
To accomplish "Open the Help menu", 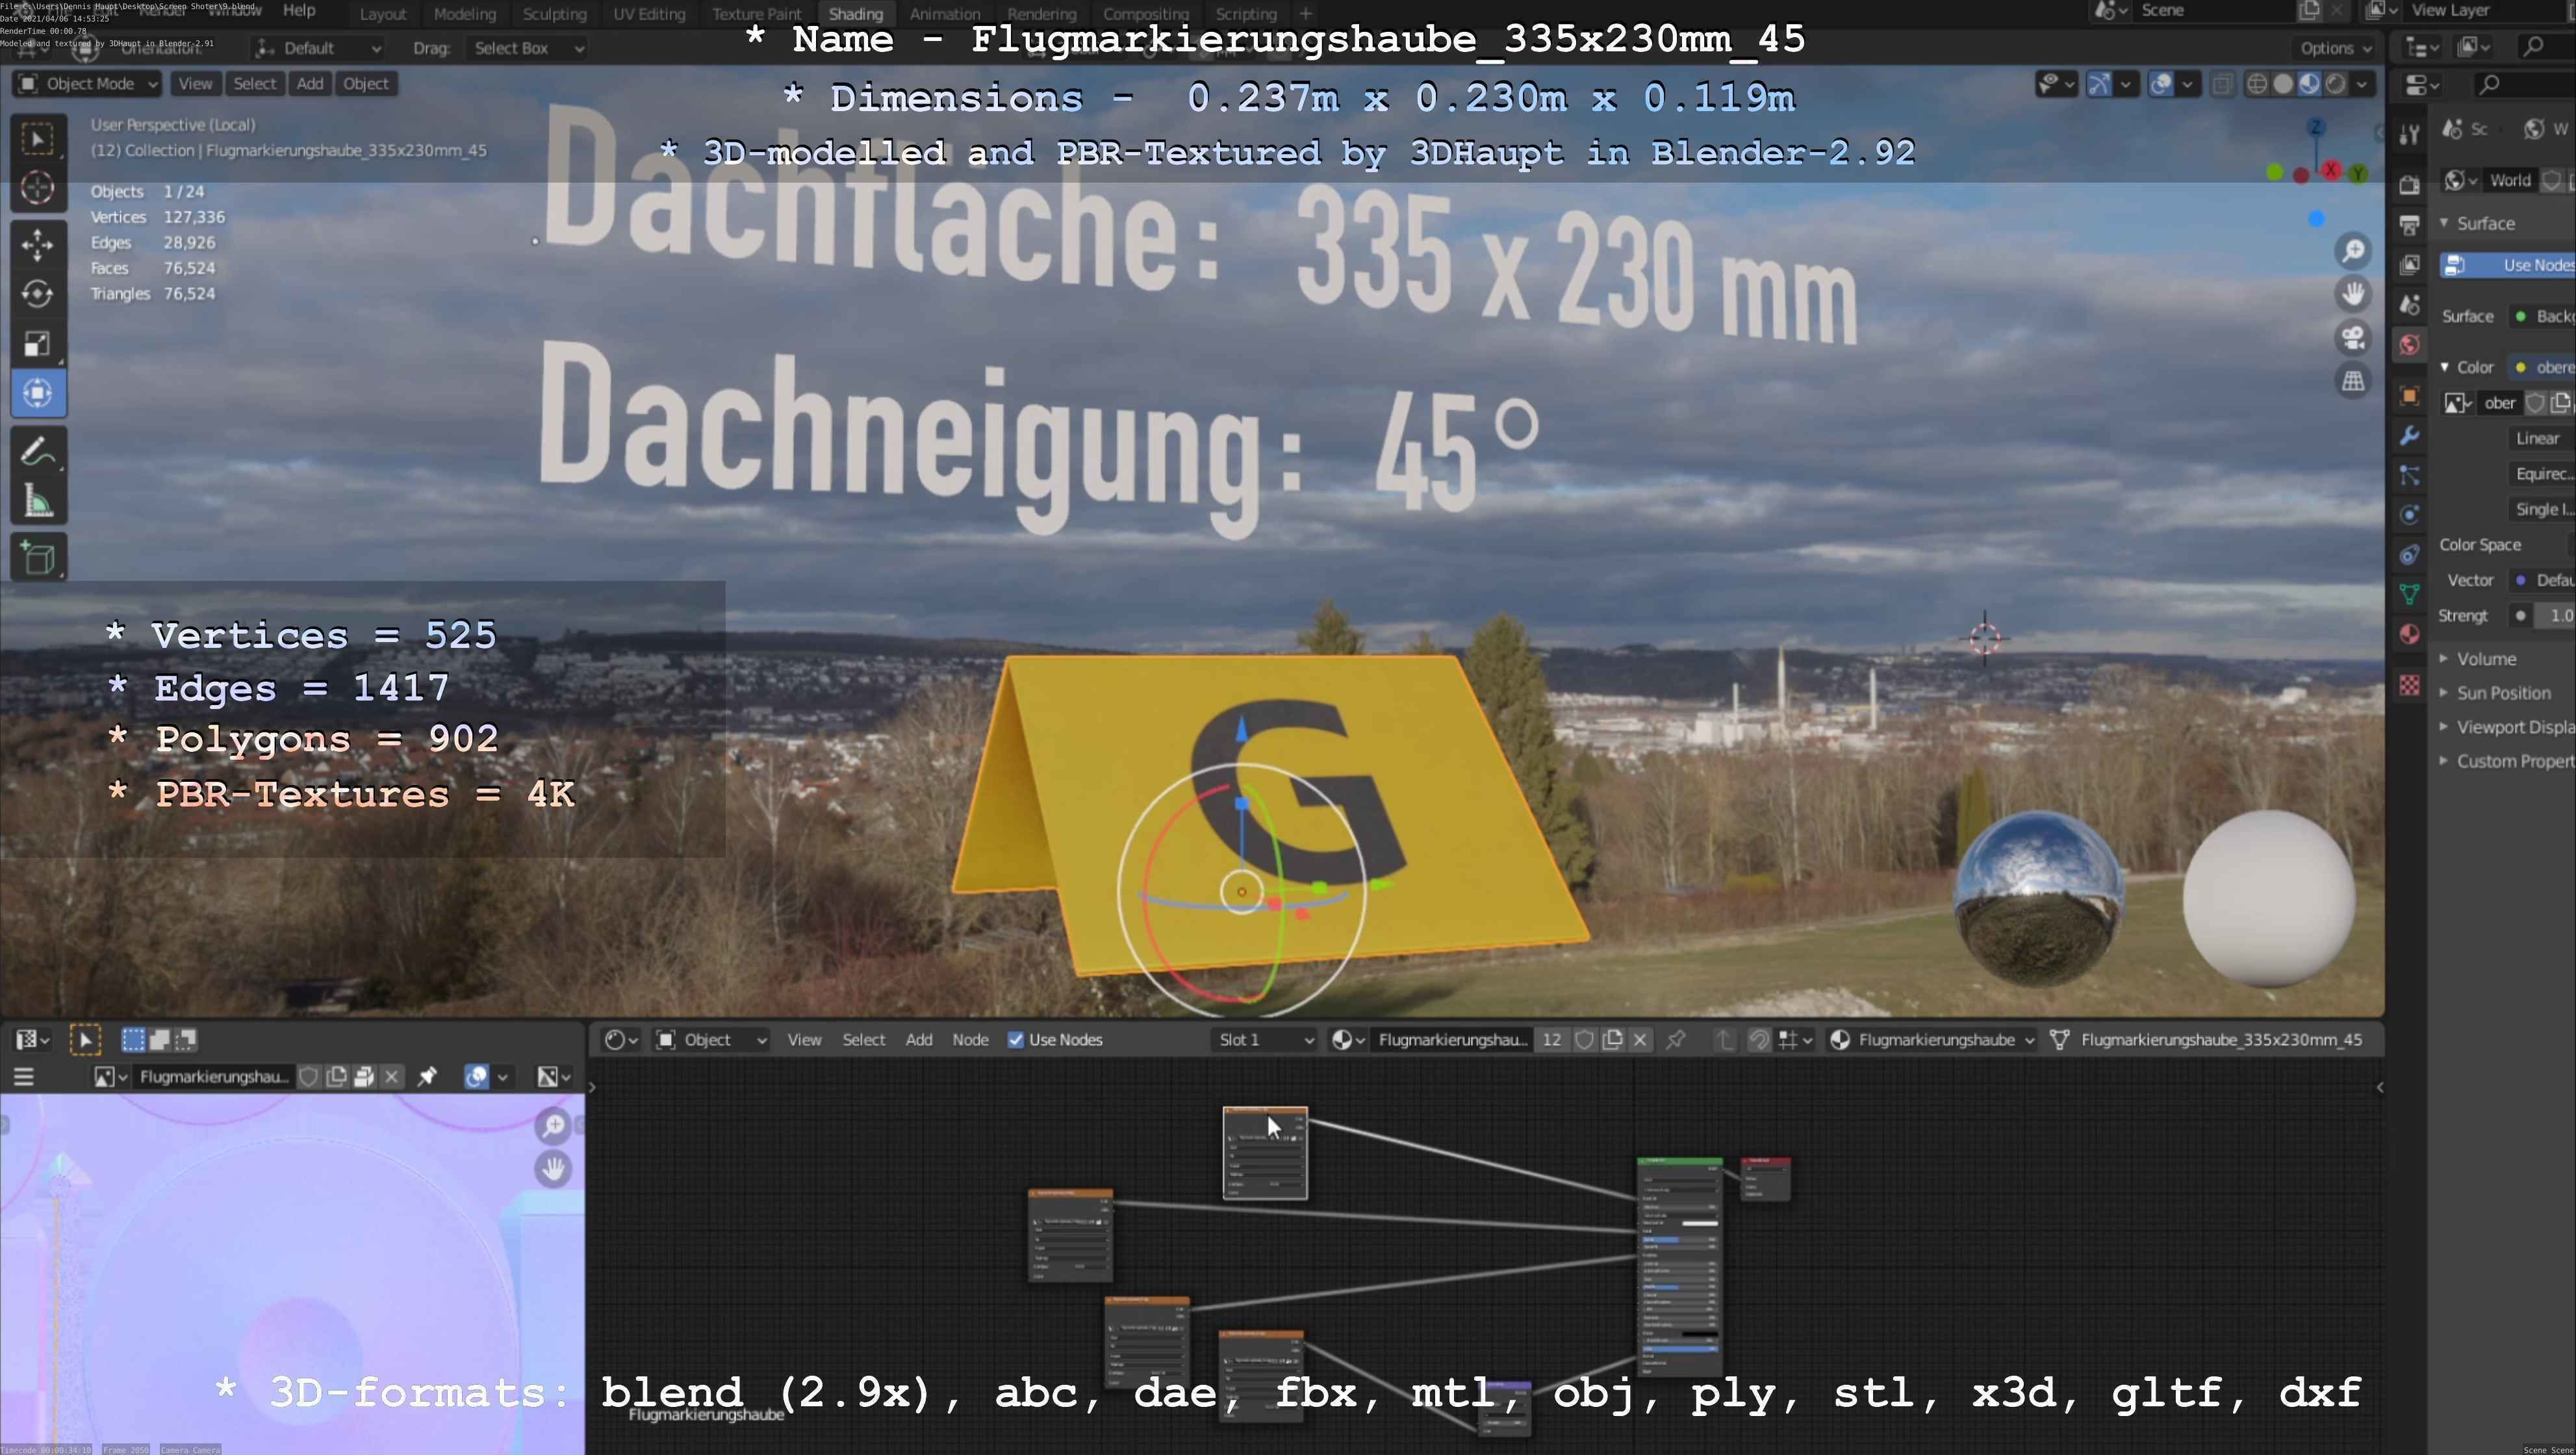I will coord(299,10).
